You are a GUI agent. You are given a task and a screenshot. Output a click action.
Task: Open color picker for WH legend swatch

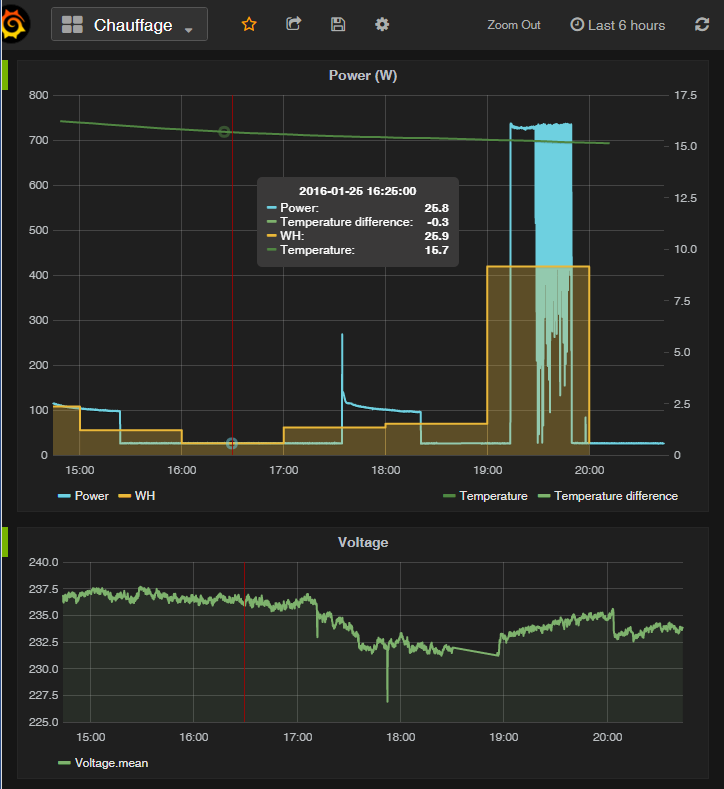pos(124,496)
